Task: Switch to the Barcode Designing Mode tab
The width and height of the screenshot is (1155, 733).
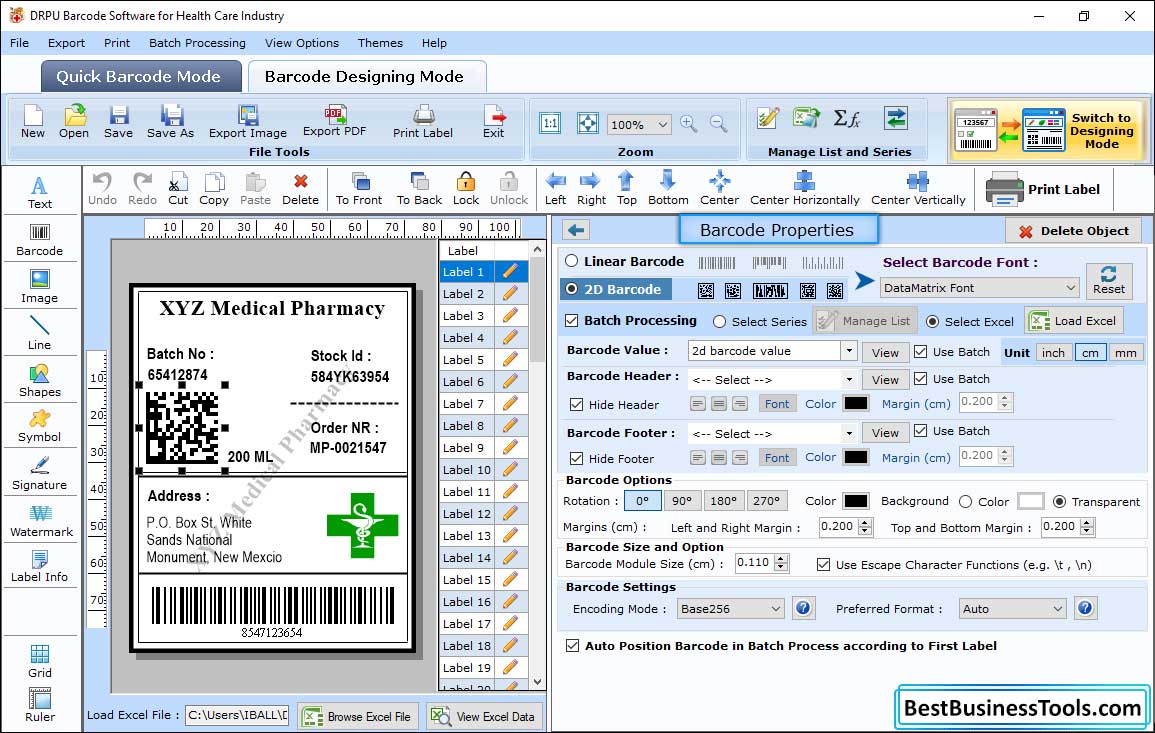Action: [x=366, y=77]
